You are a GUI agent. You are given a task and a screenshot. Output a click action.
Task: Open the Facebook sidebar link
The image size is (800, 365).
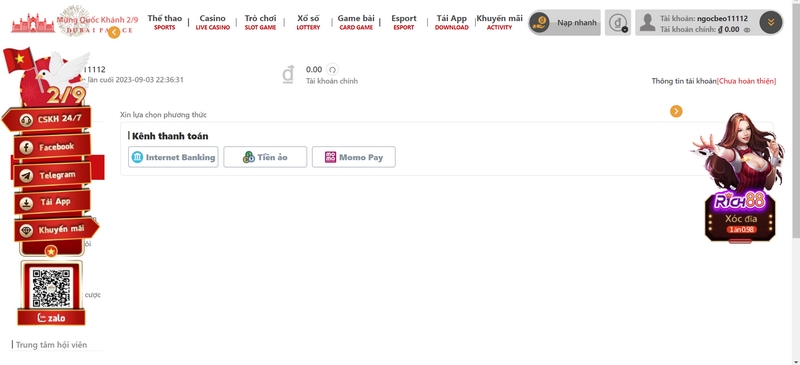click(52, 147)
